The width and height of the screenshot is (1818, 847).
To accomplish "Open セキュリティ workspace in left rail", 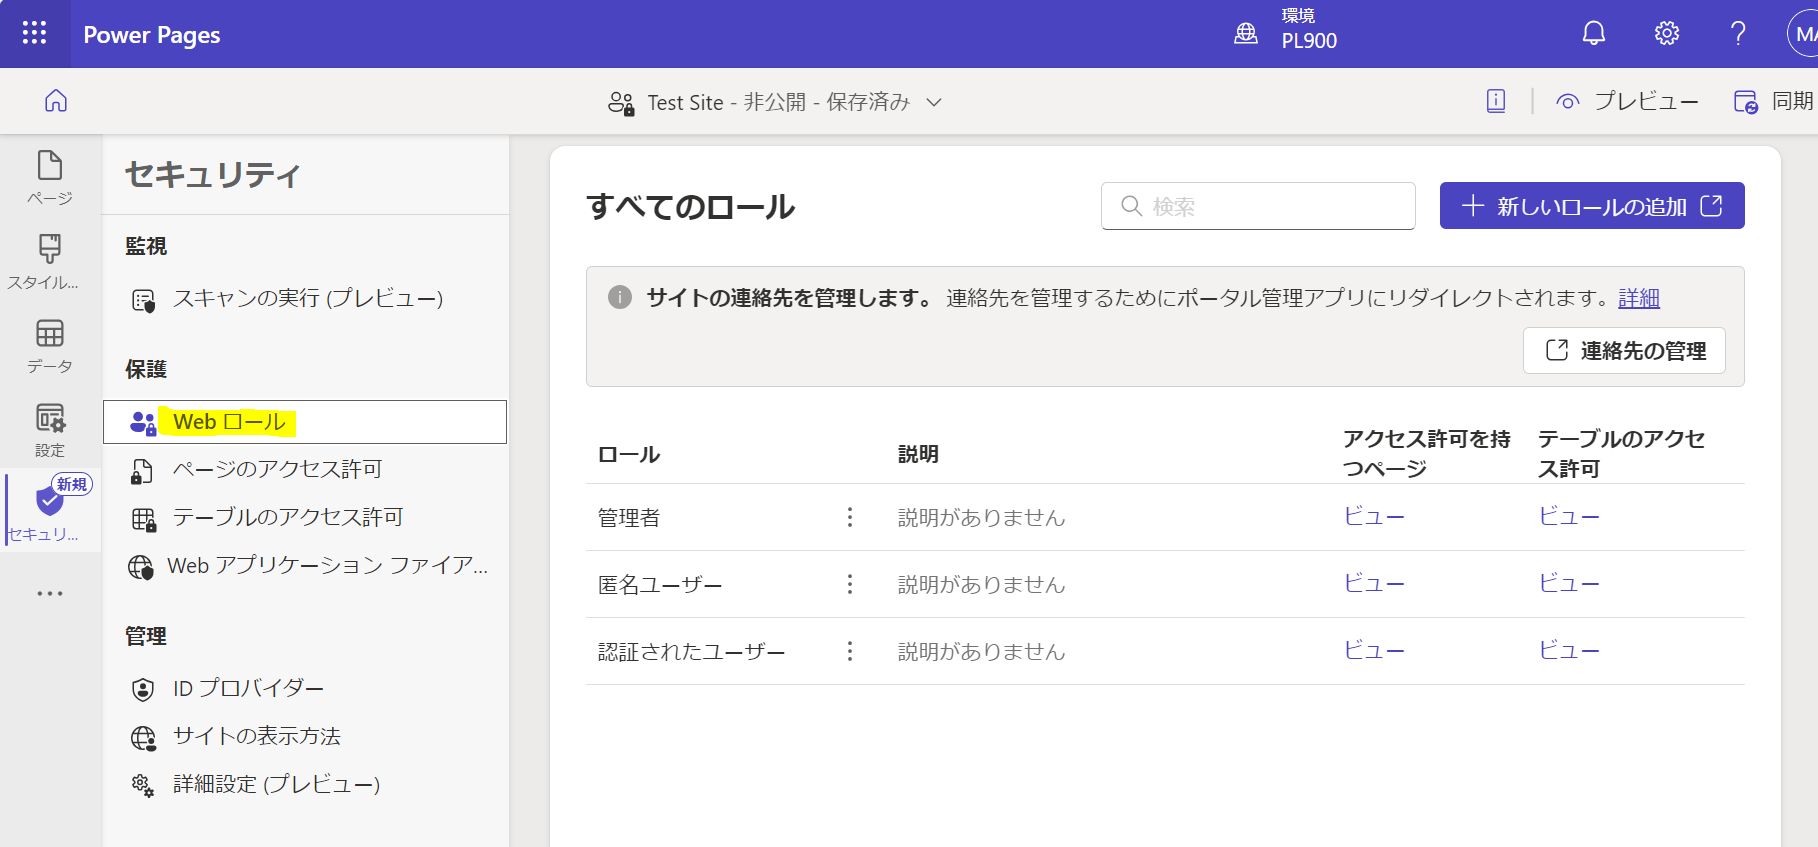I will (50, 510).
